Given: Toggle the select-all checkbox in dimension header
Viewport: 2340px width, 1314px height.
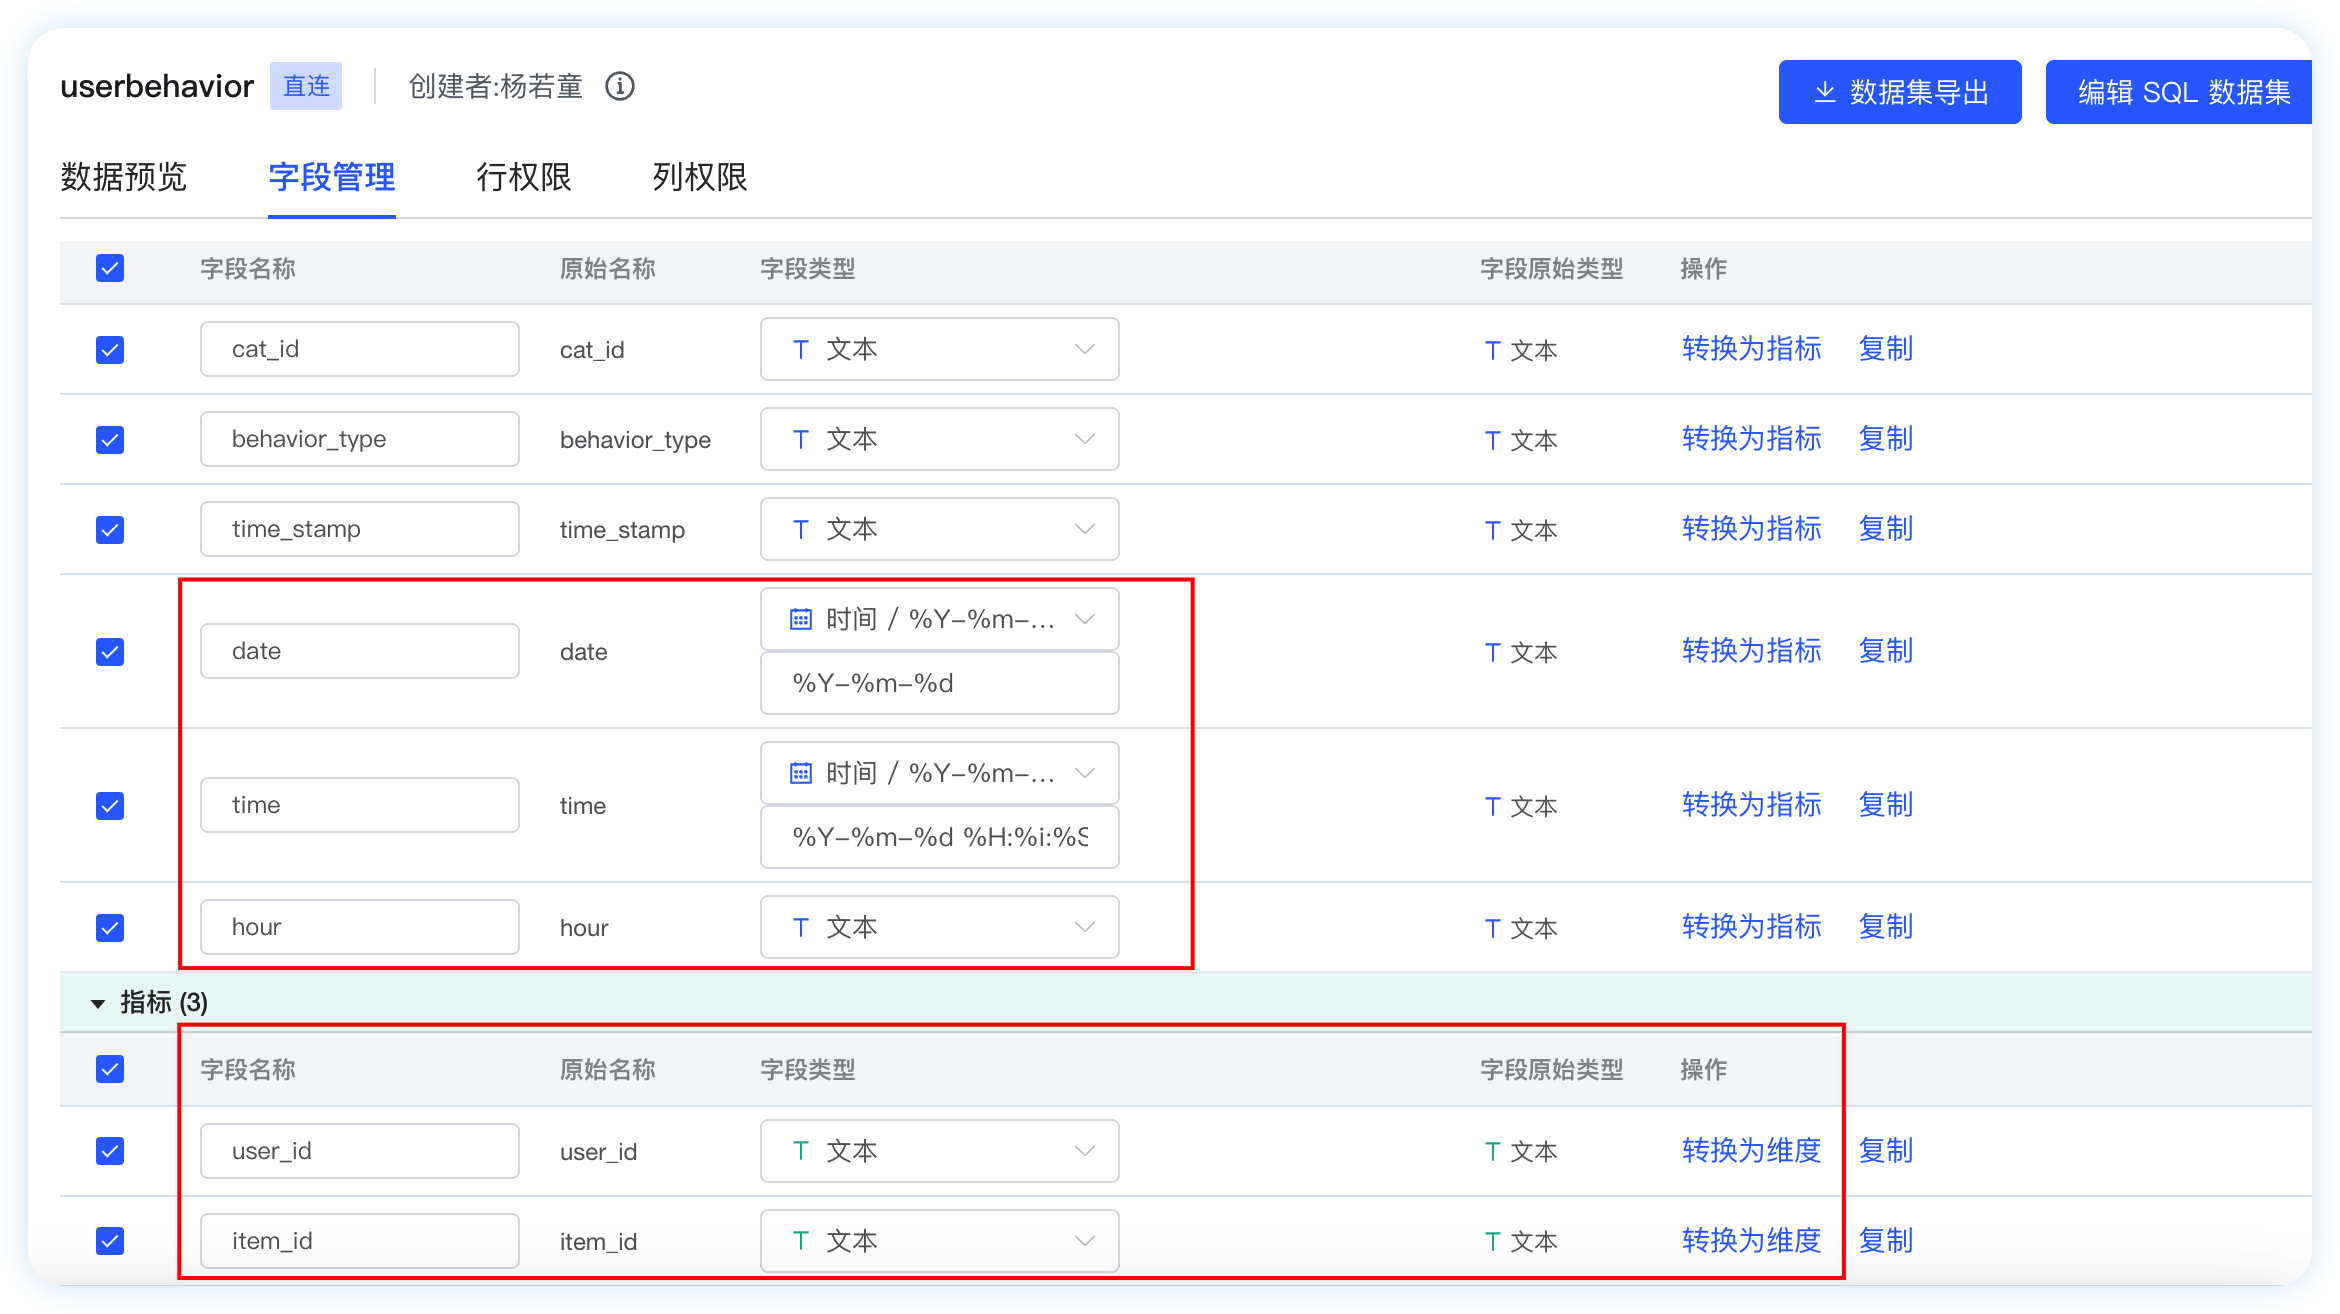Looking at the screenshot, I should 110,268.
